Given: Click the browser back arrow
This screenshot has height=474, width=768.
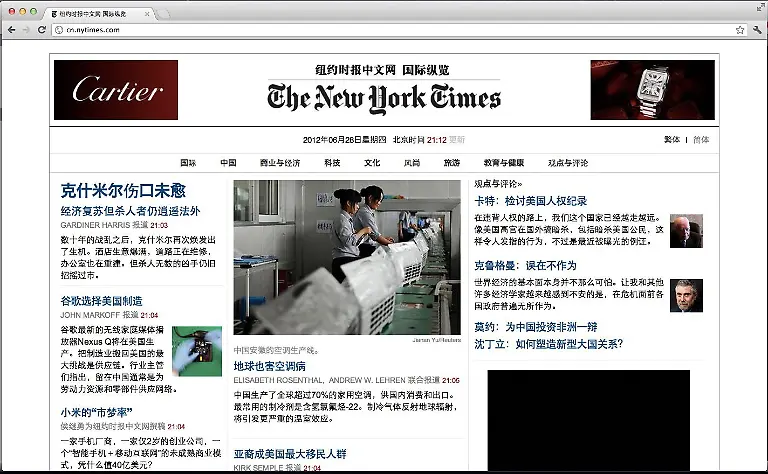Looking at the screenshot, I should pyautogui.click(x=11, y=30).
